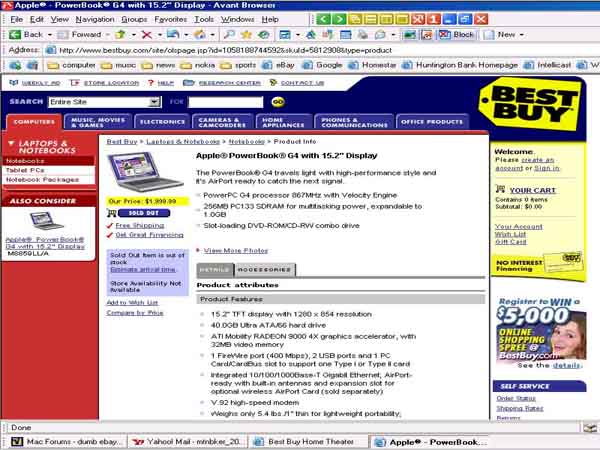The height and width of the screenshot is (450, 600).
Task: Click the Free Shipping link
Action: 140,225
